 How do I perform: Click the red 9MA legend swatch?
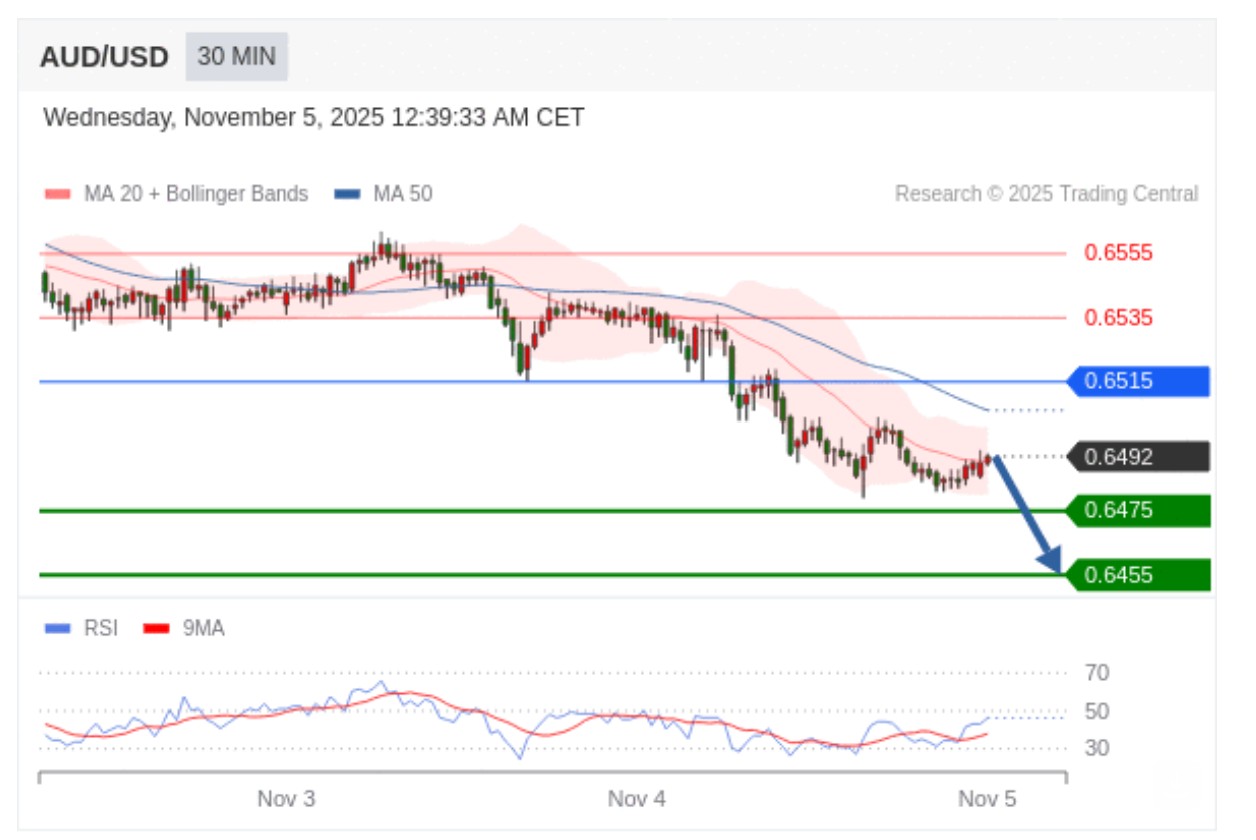pyautogui.click(x=156, y=628)
